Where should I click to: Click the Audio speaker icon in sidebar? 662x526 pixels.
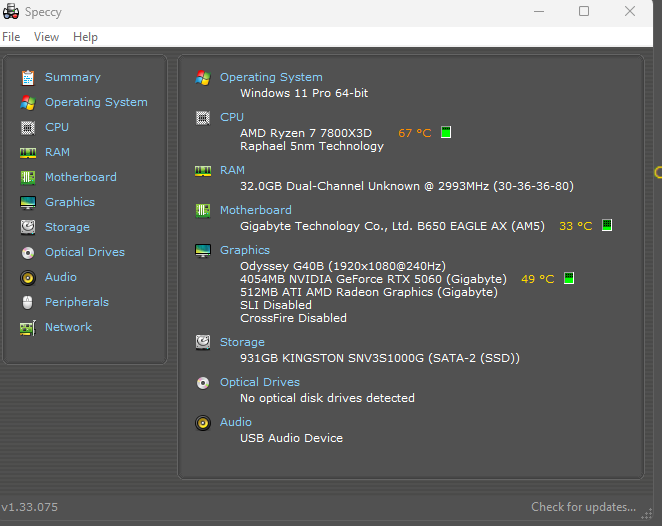click(28, 278)
